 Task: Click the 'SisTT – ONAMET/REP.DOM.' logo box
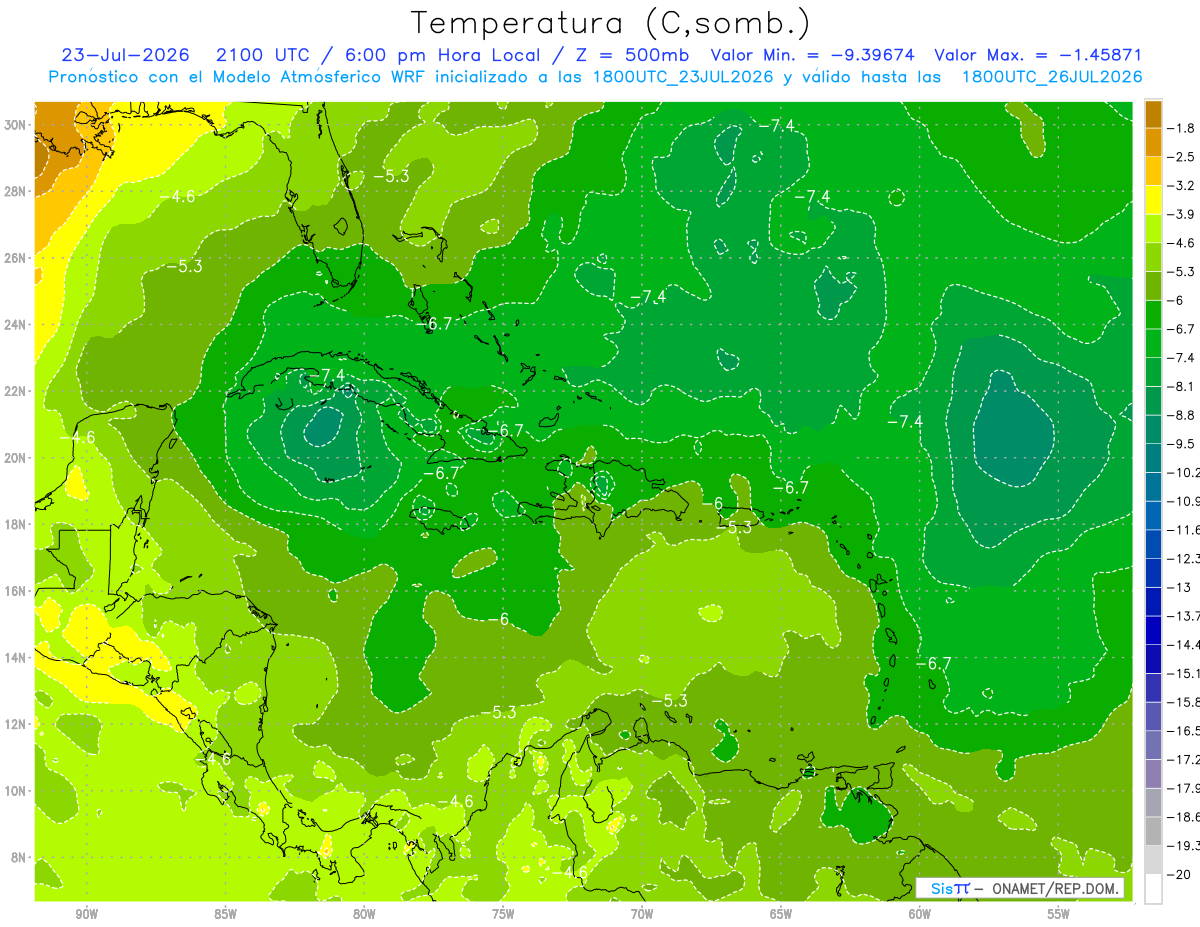pyautogui.click(x=1019, y=888)
